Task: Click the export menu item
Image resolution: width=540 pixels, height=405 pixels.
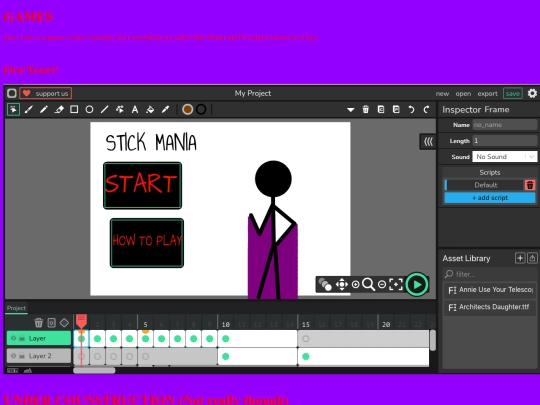Action: pos(487,94)
